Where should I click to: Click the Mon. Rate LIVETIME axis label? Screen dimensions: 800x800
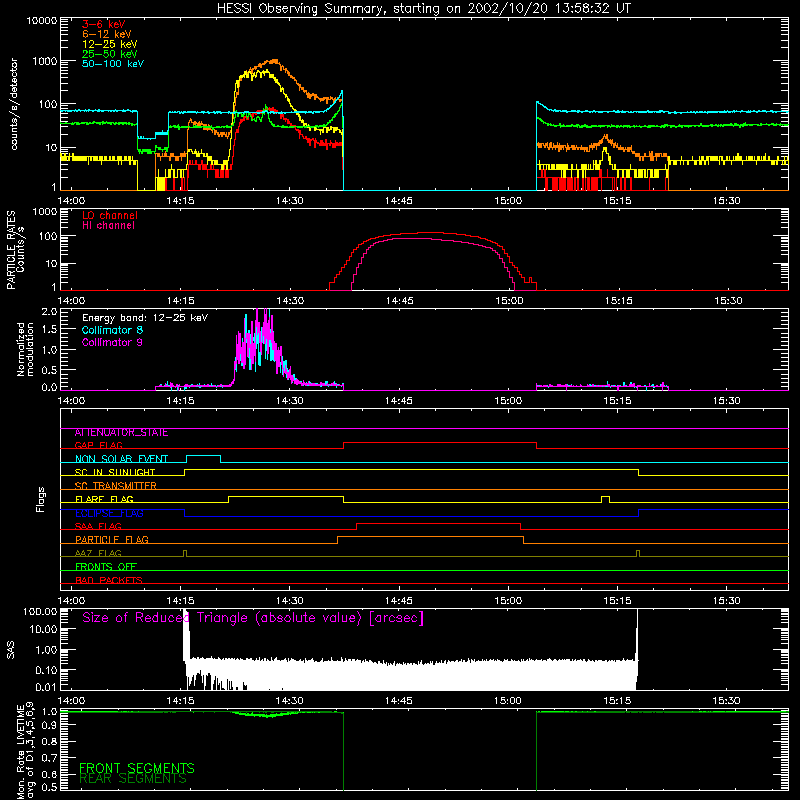click(25, 750)
